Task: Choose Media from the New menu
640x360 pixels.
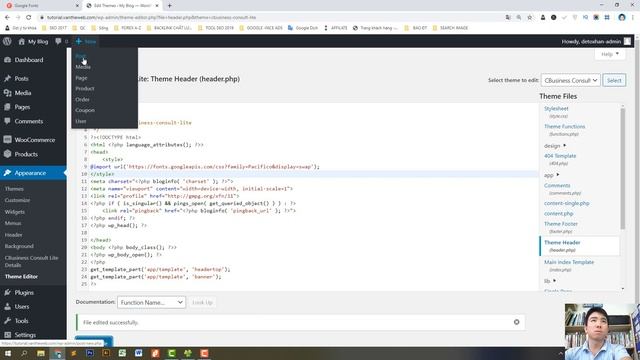Action: click(83, 67)
